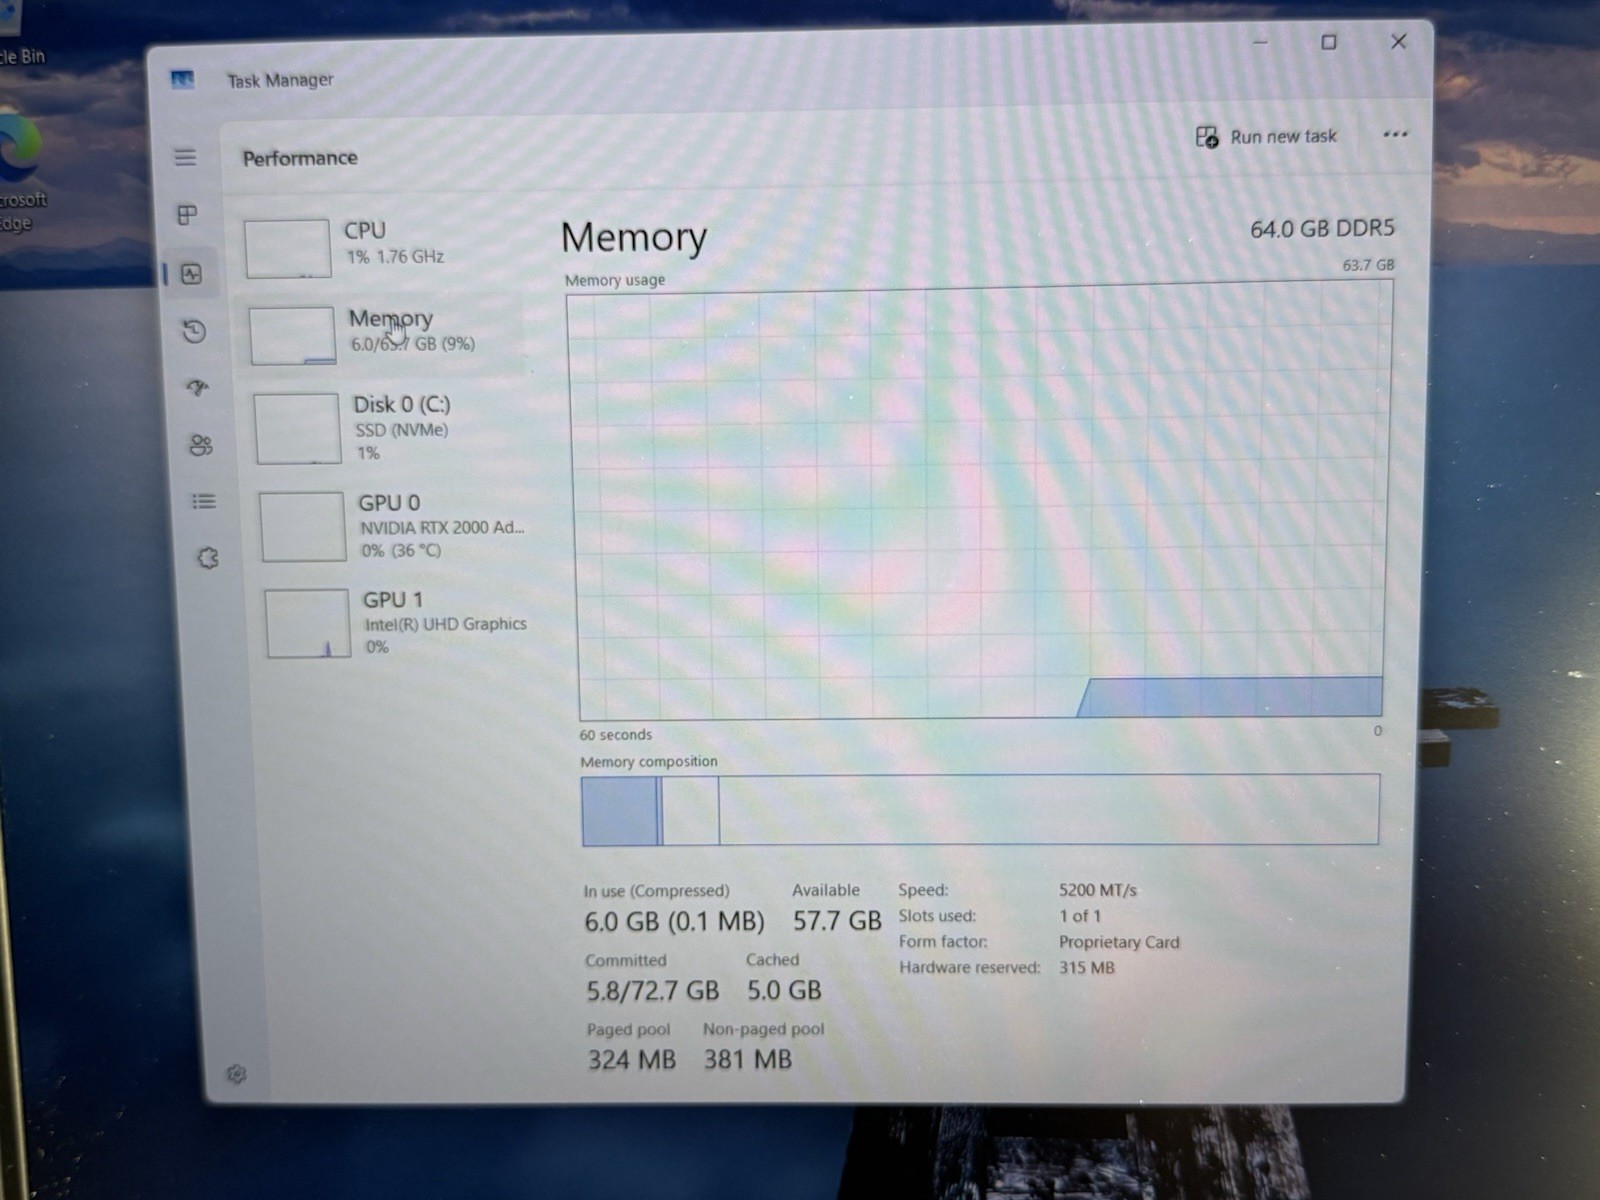Image resolution: width=1600 pixels, height=1200 pixels.
Task: Open the three-dots more options menu
Action: 1395,134
